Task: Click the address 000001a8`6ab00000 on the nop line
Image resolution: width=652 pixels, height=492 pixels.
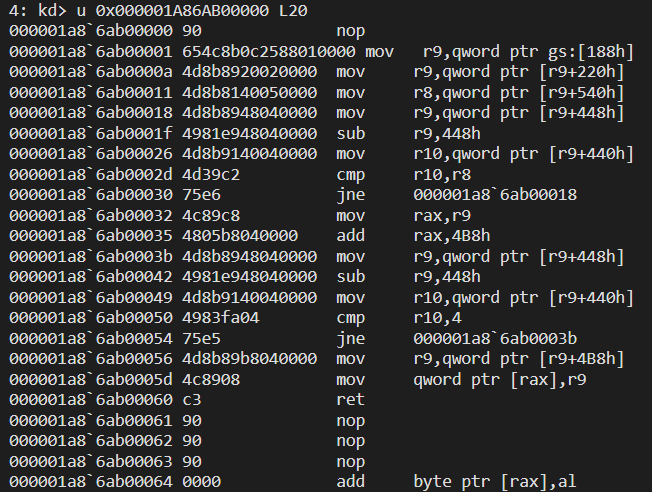Action: (91, 31)
